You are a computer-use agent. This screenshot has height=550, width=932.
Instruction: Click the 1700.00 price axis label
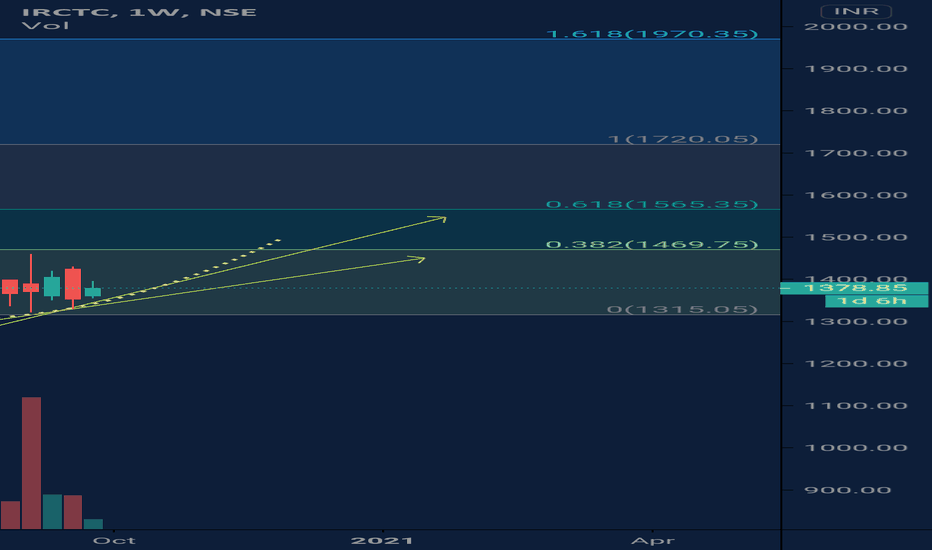pos(855,153)
